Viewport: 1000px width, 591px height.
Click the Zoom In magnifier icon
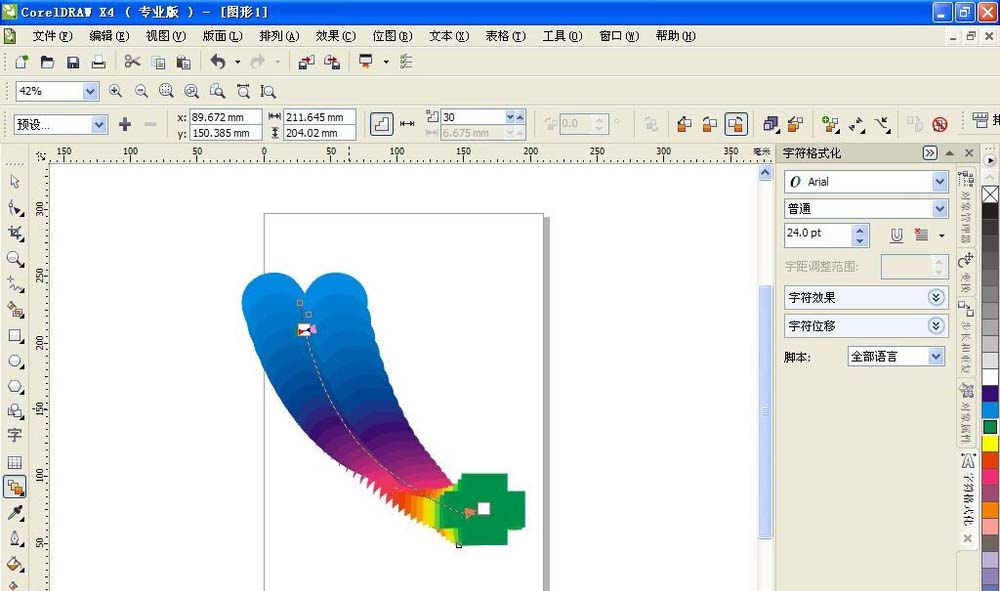tap(115, 91)
